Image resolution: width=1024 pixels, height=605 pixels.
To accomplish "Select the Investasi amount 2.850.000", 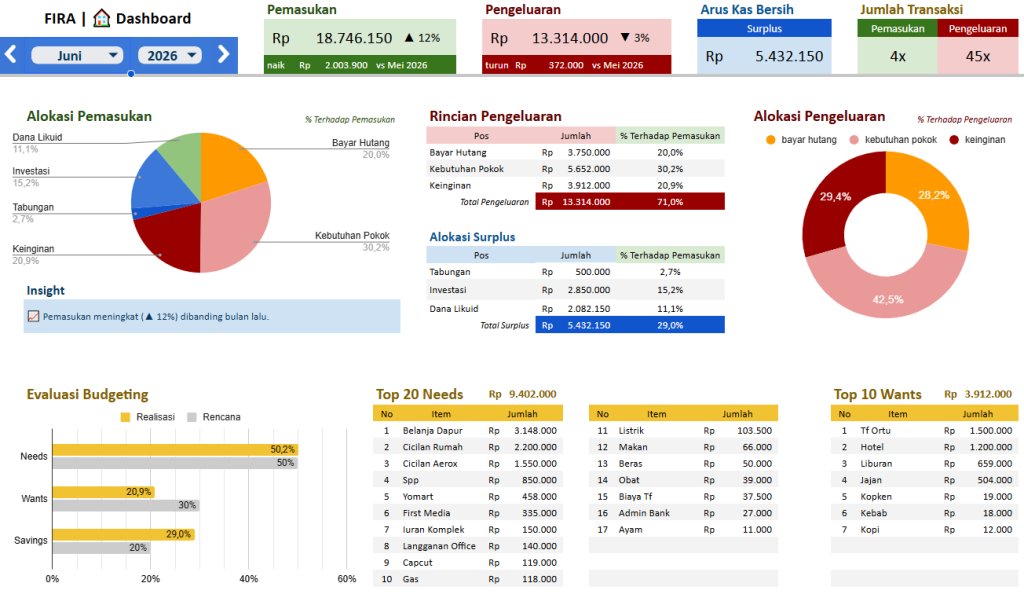I will click(x=588, y=289).
